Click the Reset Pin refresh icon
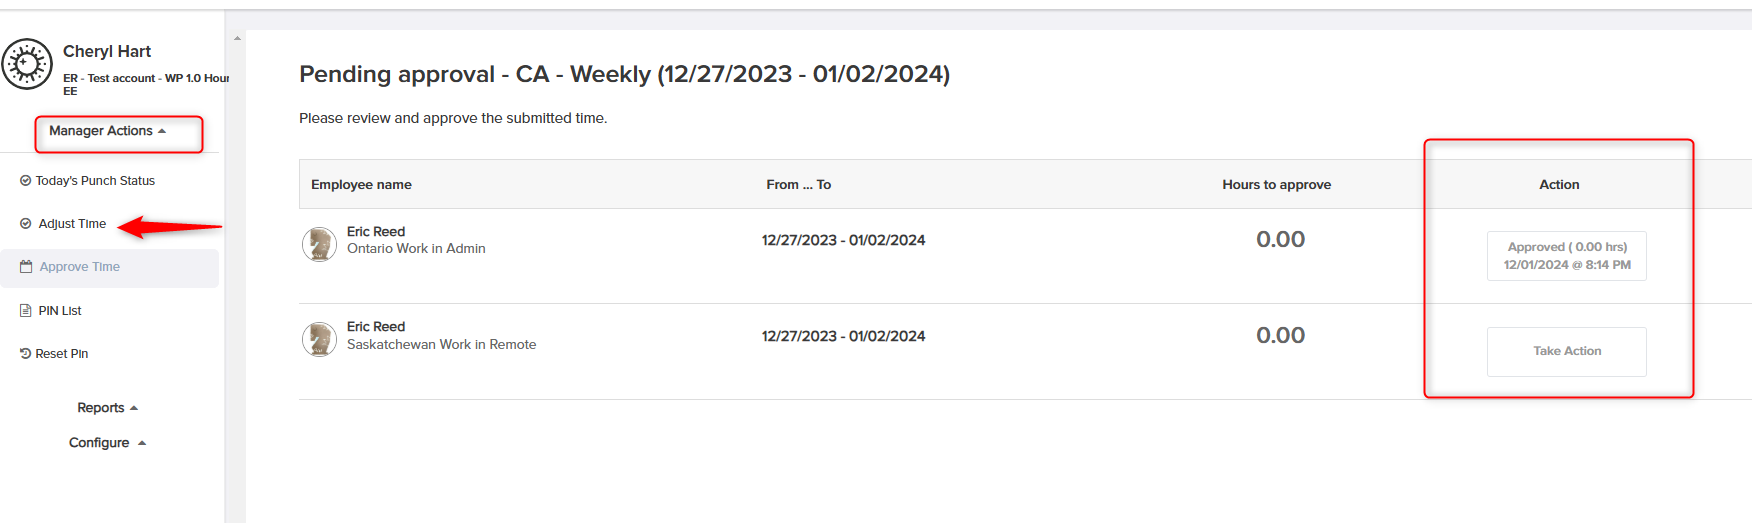1752x523 pixels. tap(25, 354)
